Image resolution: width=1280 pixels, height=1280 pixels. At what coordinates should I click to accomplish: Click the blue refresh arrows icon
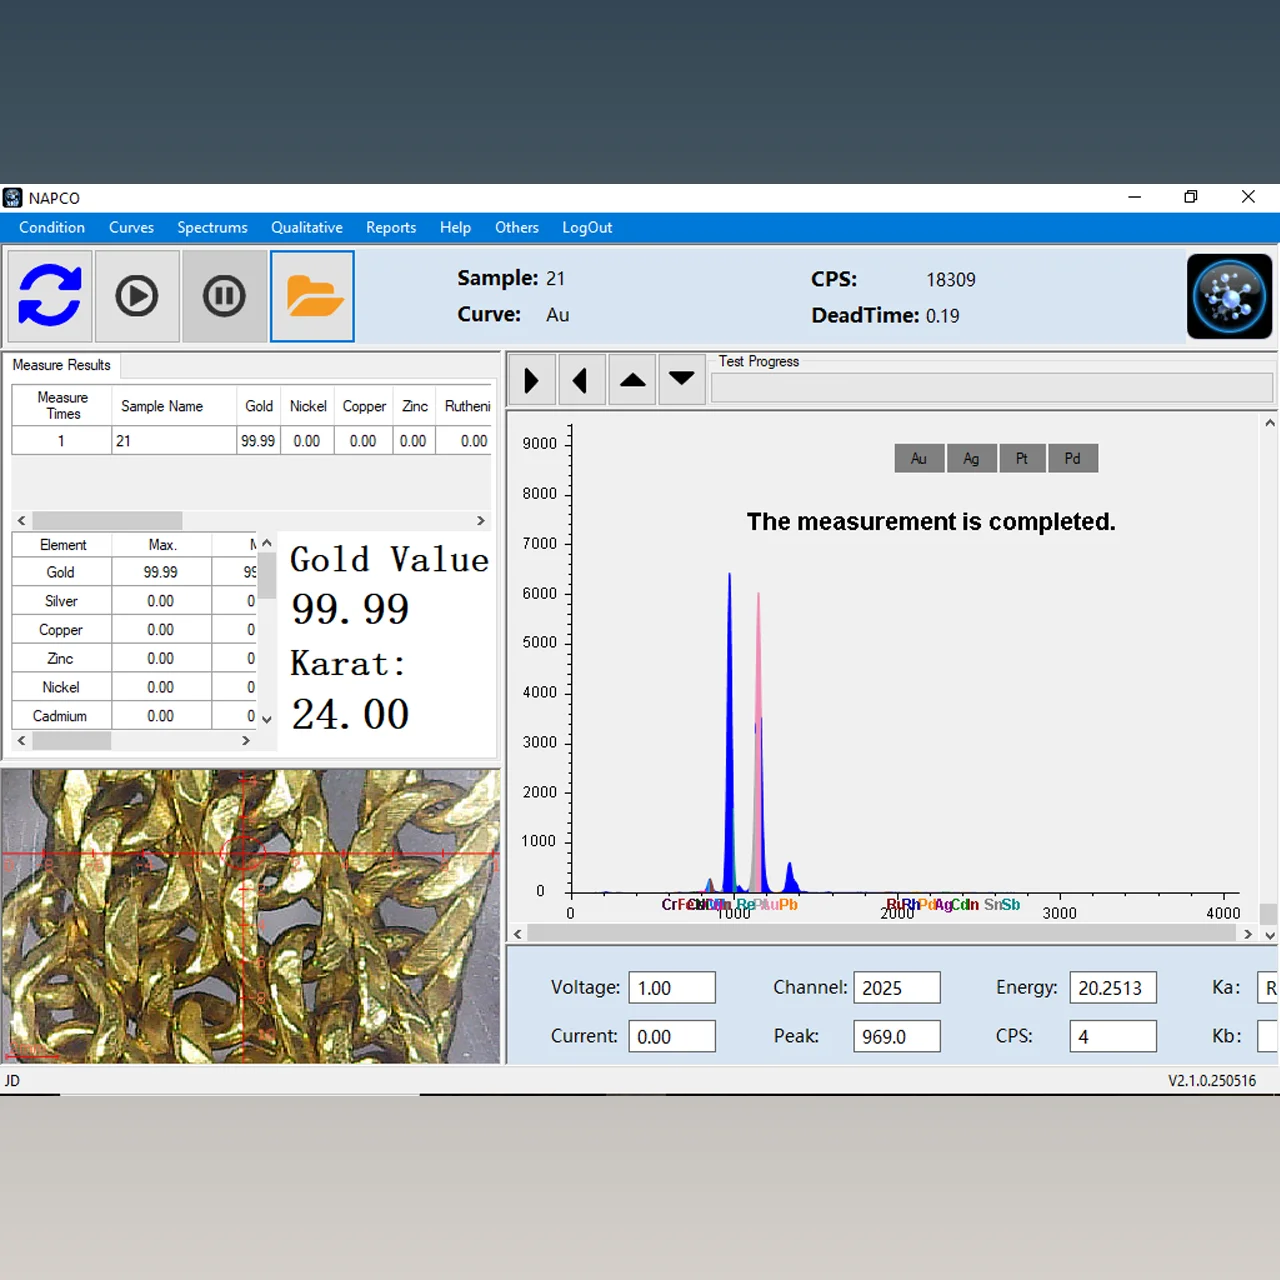click(x=50, y=296)
